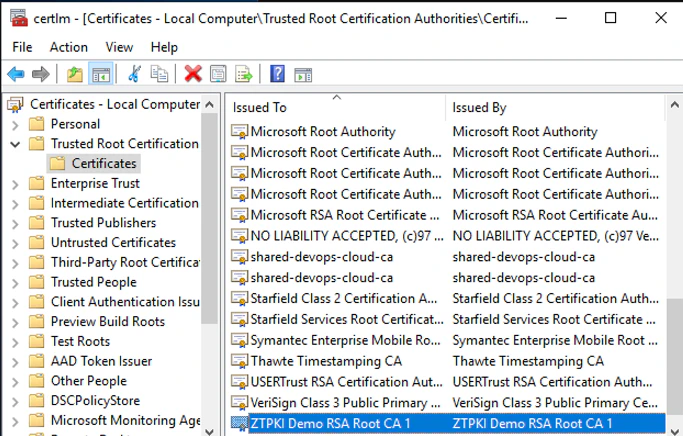This screenshot has height=436, width=684.
Task: Click certificate icon beside Thawte Timestamping CA
Action: click(239, 361)
